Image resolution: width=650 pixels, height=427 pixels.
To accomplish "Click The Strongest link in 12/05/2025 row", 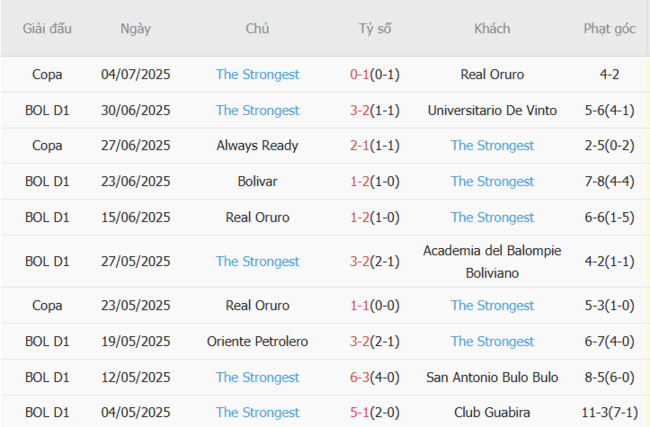I will (x=257, y=377).
